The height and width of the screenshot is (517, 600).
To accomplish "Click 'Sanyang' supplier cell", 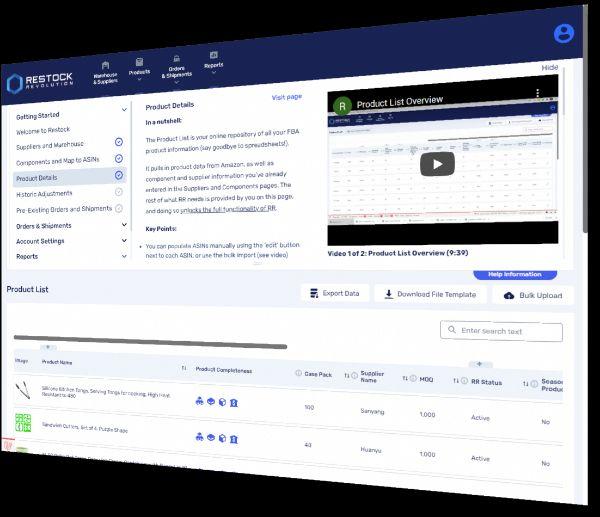I will click(x=372, y=411).
